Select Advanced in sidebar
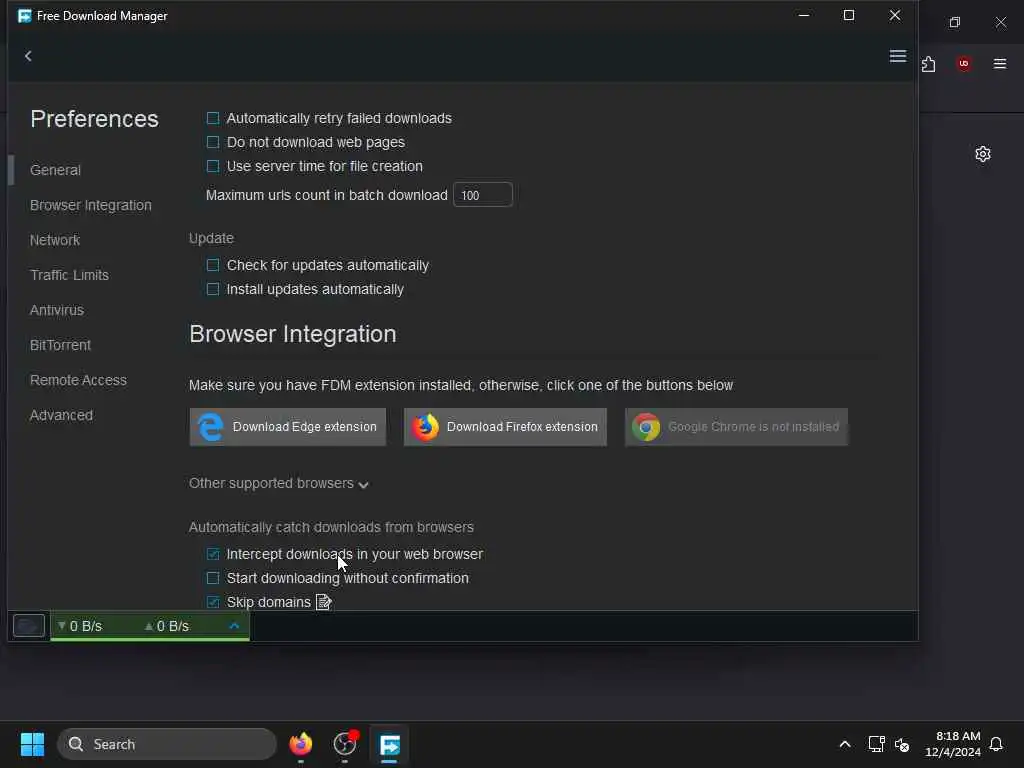The width and height of the screenshot is (1024, 768). pos(61,415)
